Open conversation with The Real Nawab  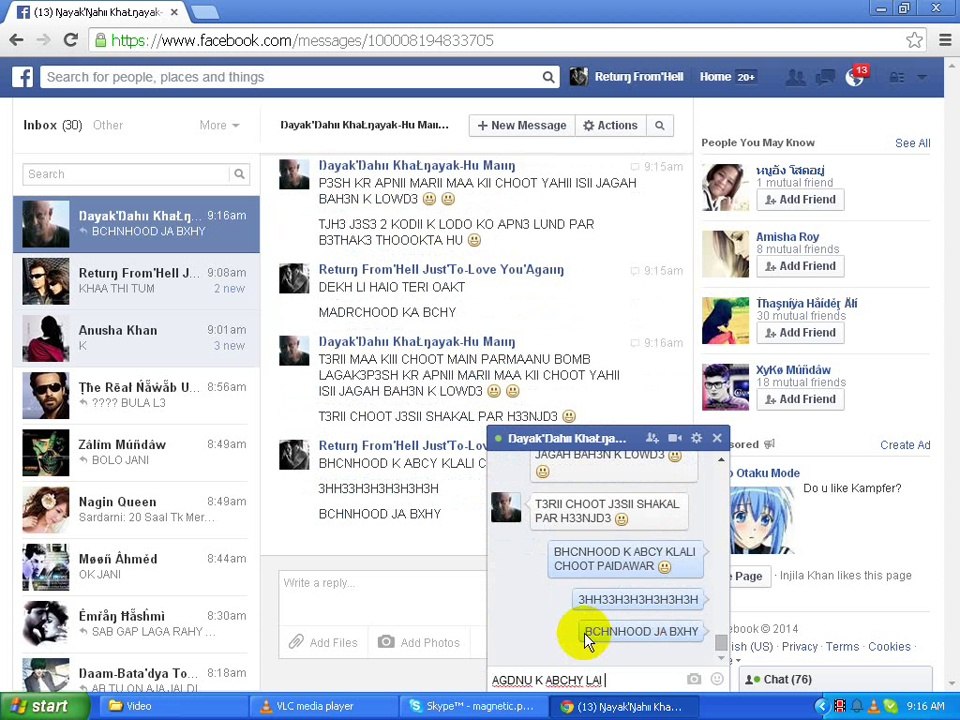click(136, 396)
